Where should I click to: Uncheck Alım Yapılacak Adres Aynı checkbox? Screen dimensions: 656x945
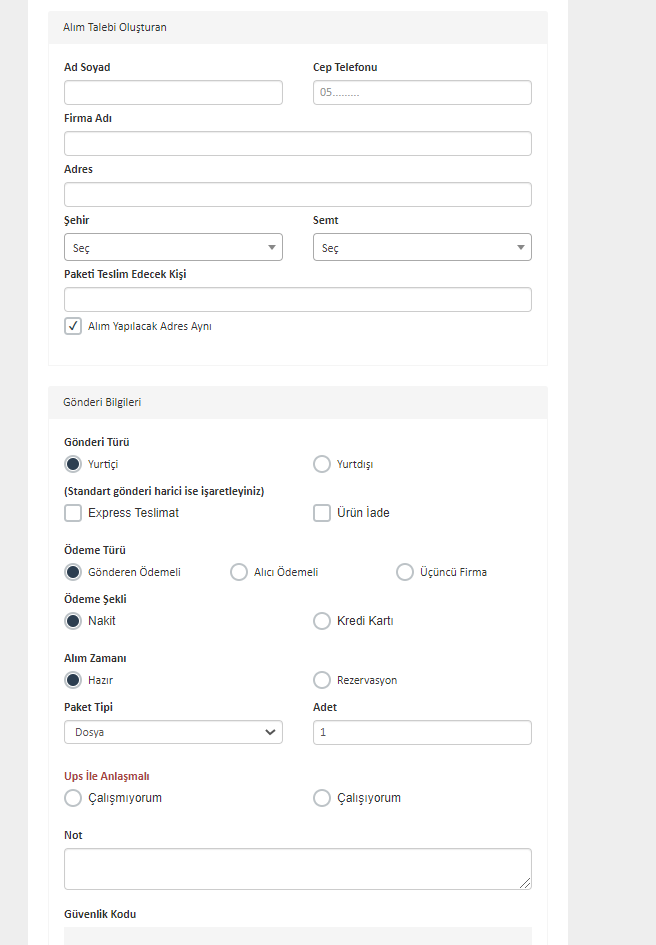click(x=73, y=326)
